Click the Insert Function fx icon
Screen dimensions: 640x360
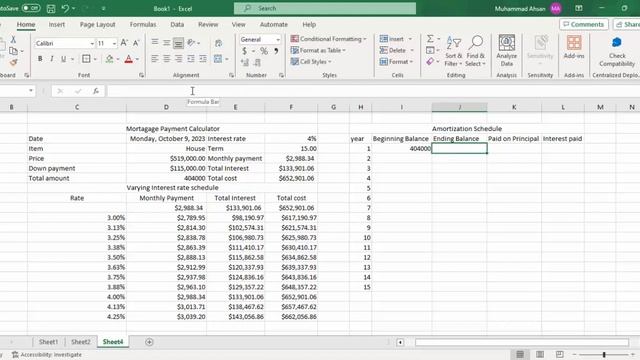click(x=96, y=91)
